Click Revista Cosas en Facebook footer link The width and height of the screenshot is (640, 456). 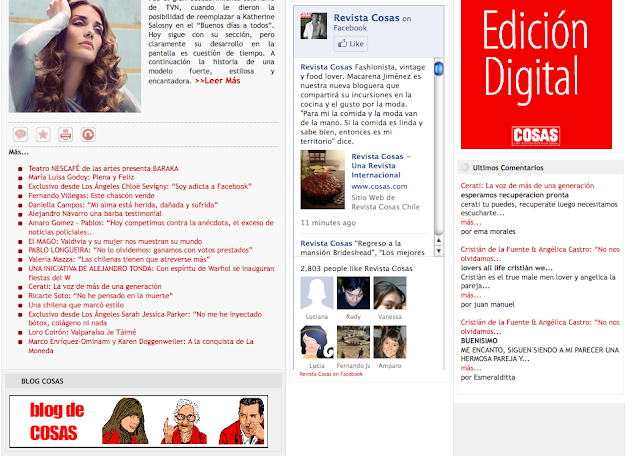[x=331, y=374]
